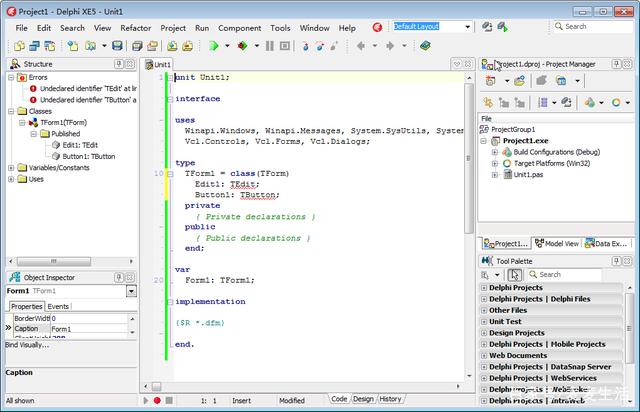Click the Save Current Desktop icon
The height and width of the screenshot is (412, 640).
tap(487, 27)
